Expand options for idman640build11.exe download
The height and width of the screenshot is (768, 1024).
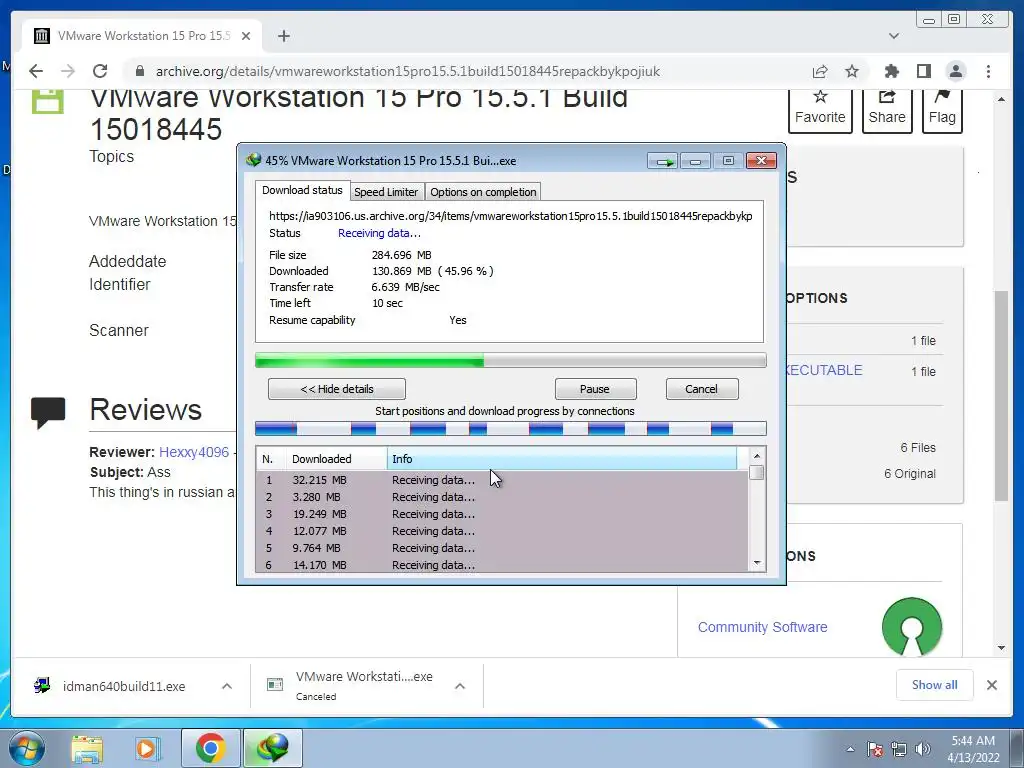227,686
